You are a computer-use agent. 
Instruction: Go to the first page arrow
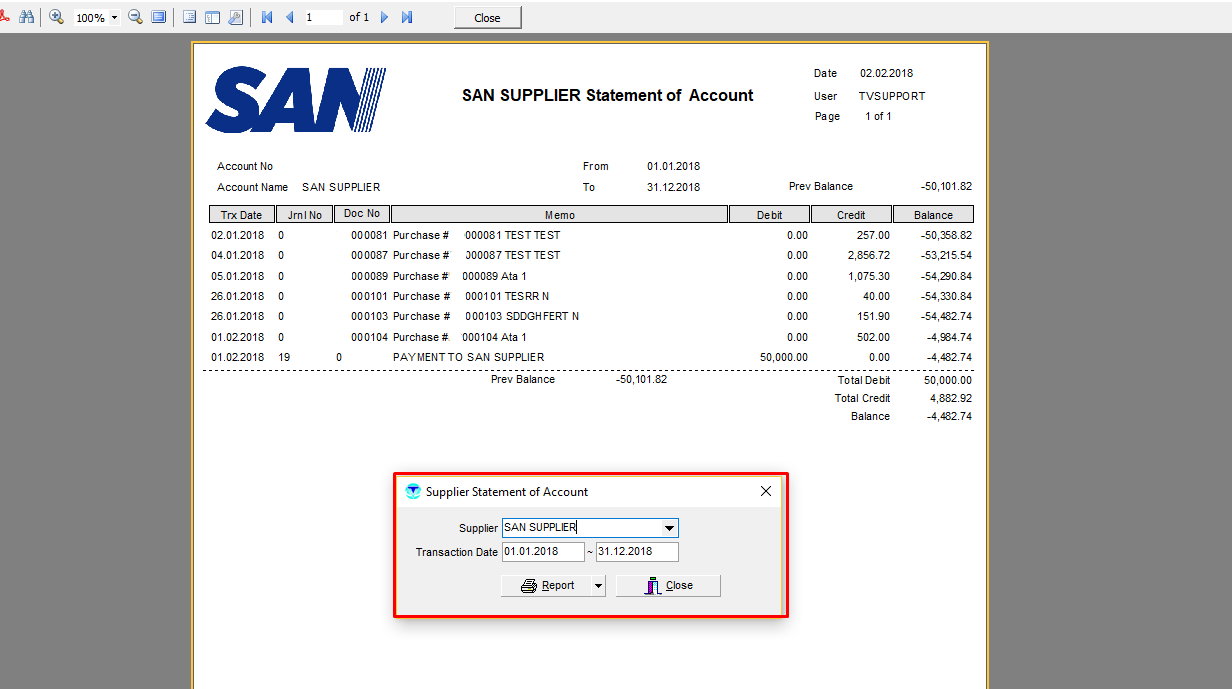coord(266,18)
